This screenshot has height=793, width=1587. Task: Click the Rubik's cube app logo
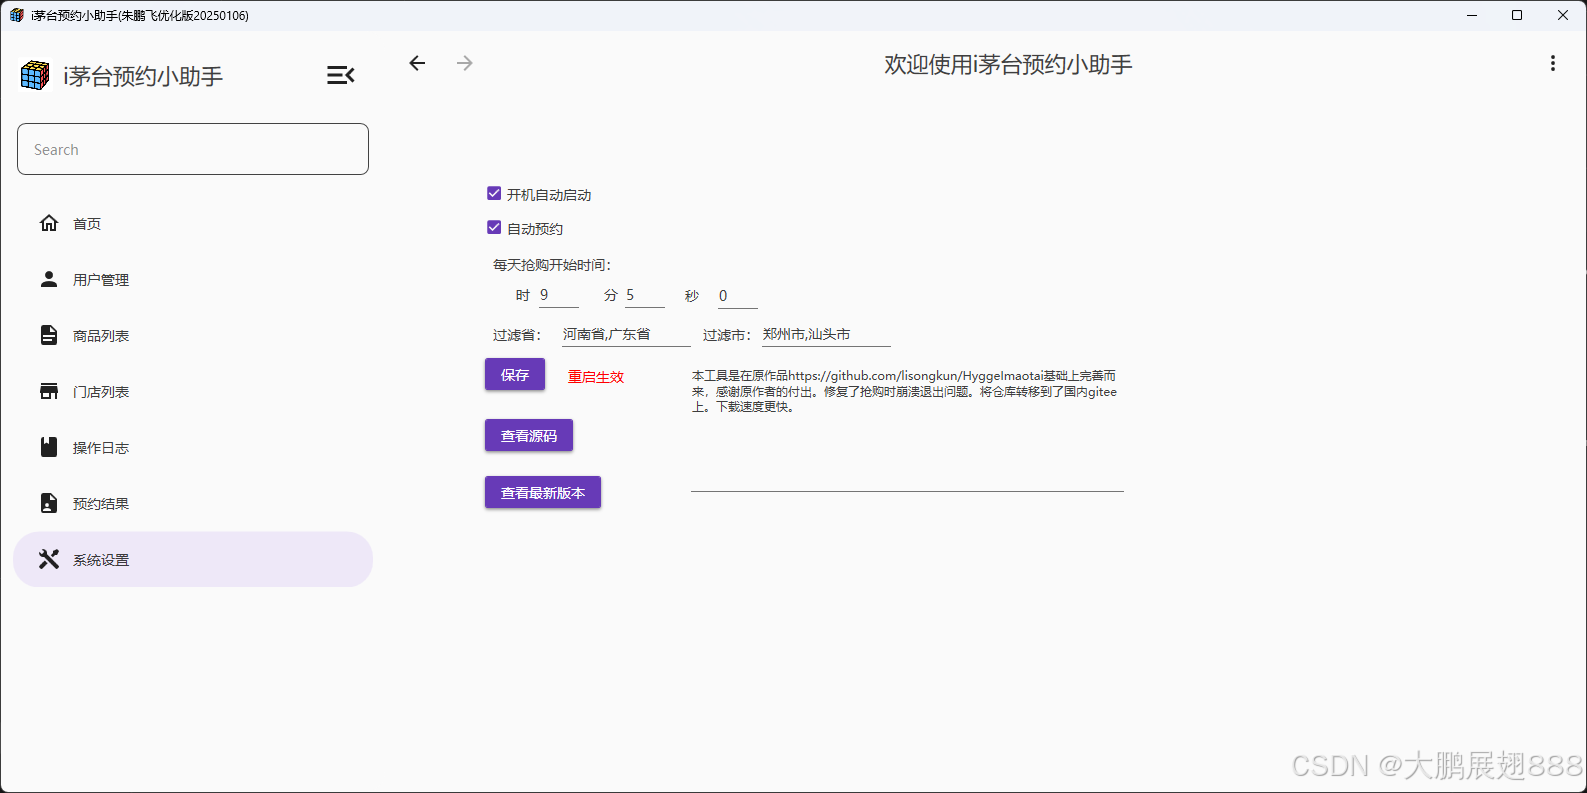(35, 75)
